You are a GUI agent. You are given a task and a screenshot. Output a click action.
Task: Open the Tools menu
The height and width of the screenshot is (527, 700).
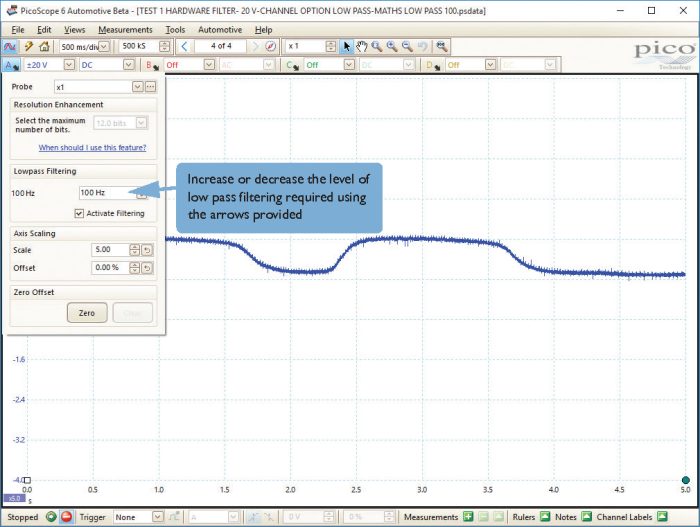point(175,29)
